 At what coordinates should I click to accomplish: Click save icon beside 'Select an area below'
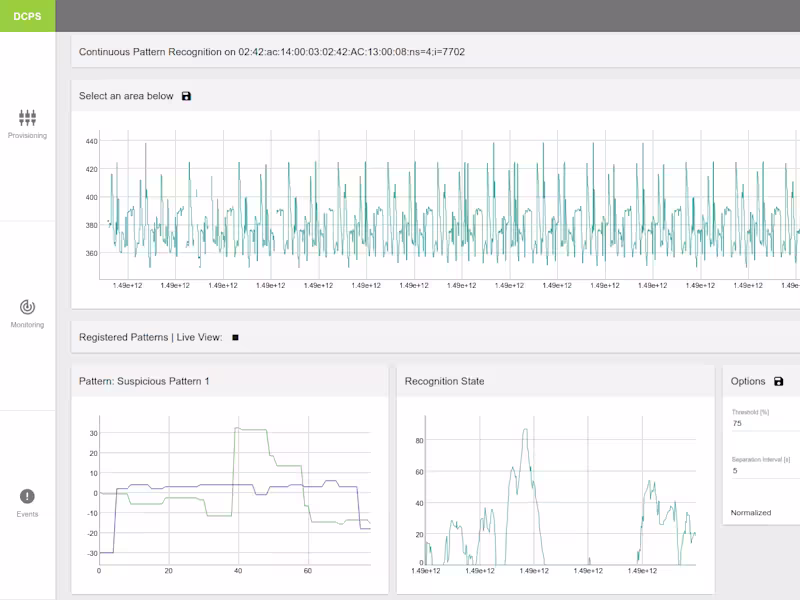pos(186,96)
